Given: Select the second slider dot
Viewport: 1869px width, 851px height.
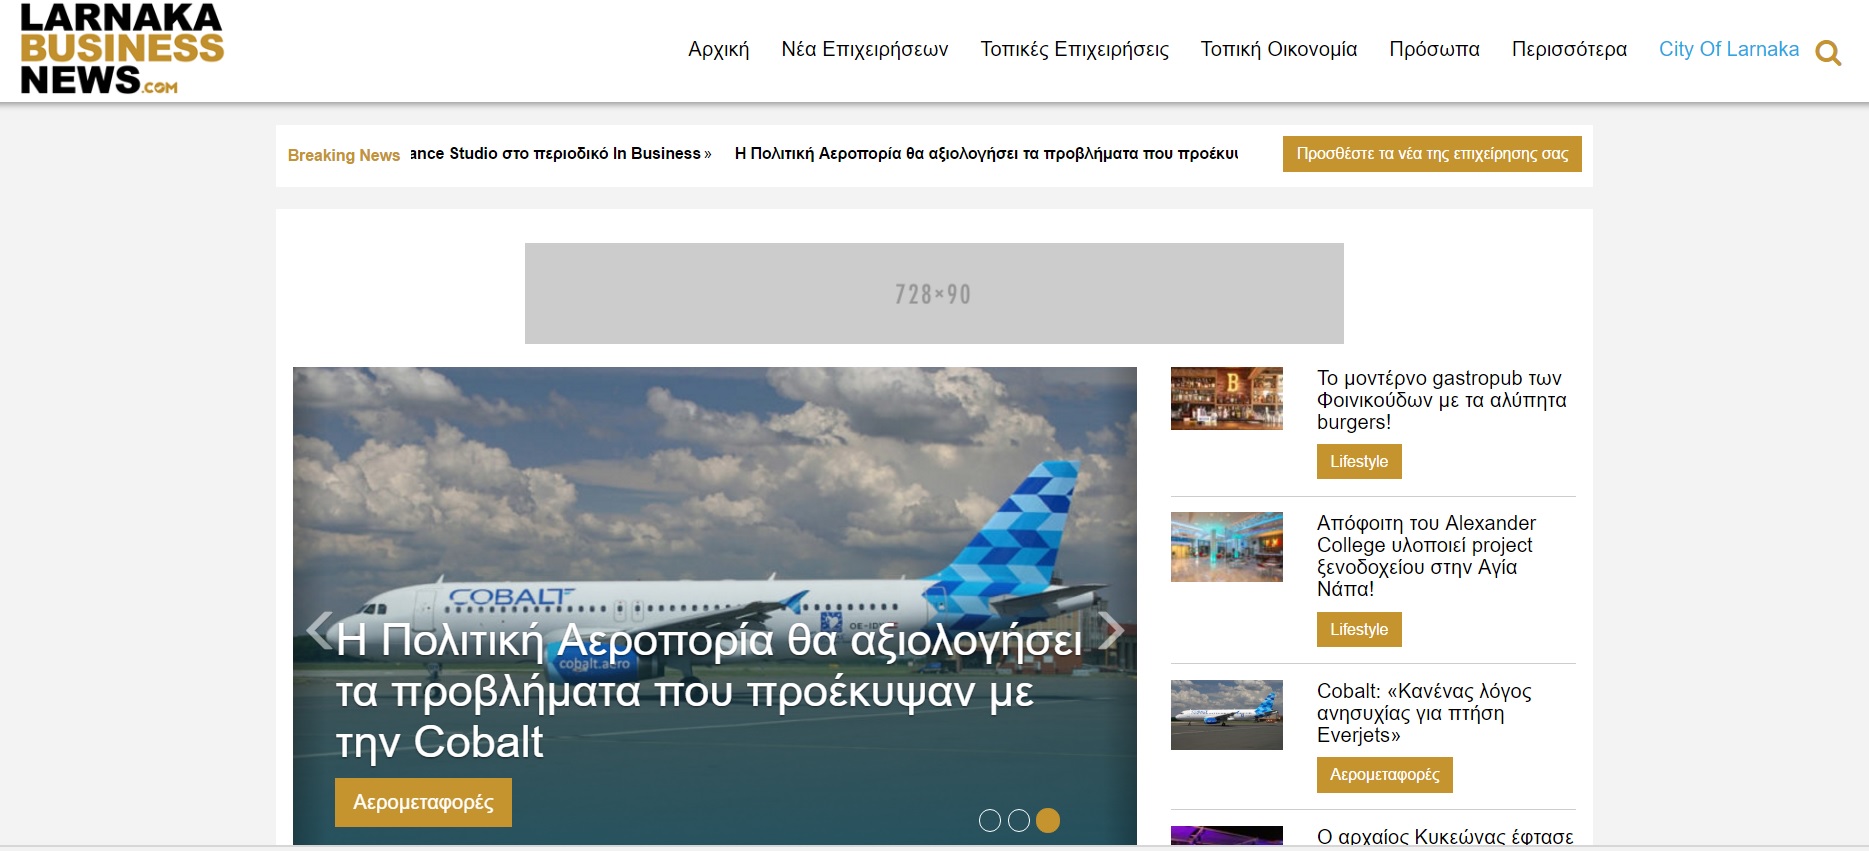Looking at the screenshot, I should point(1019,821).
